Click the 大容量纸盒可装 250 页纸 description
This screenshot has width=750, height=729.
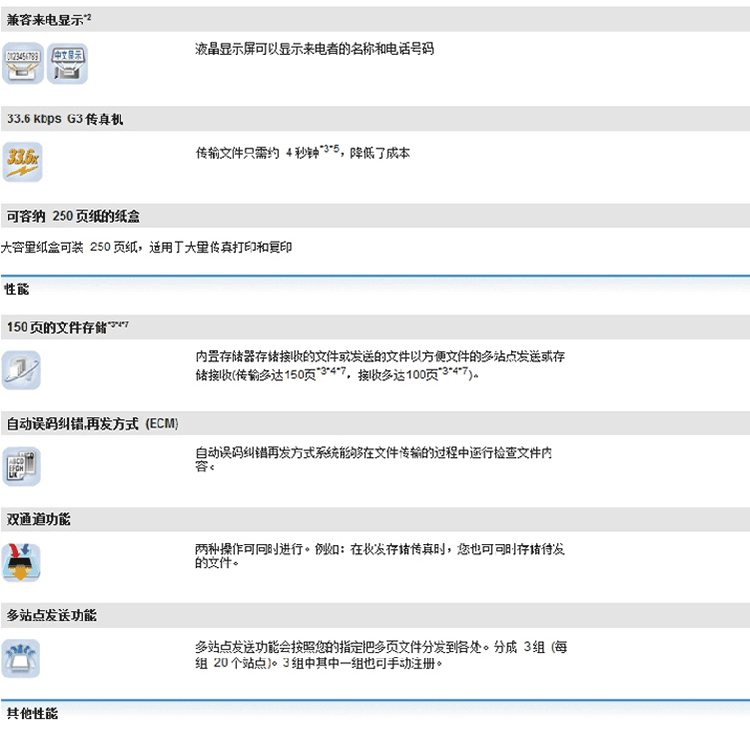146,247
